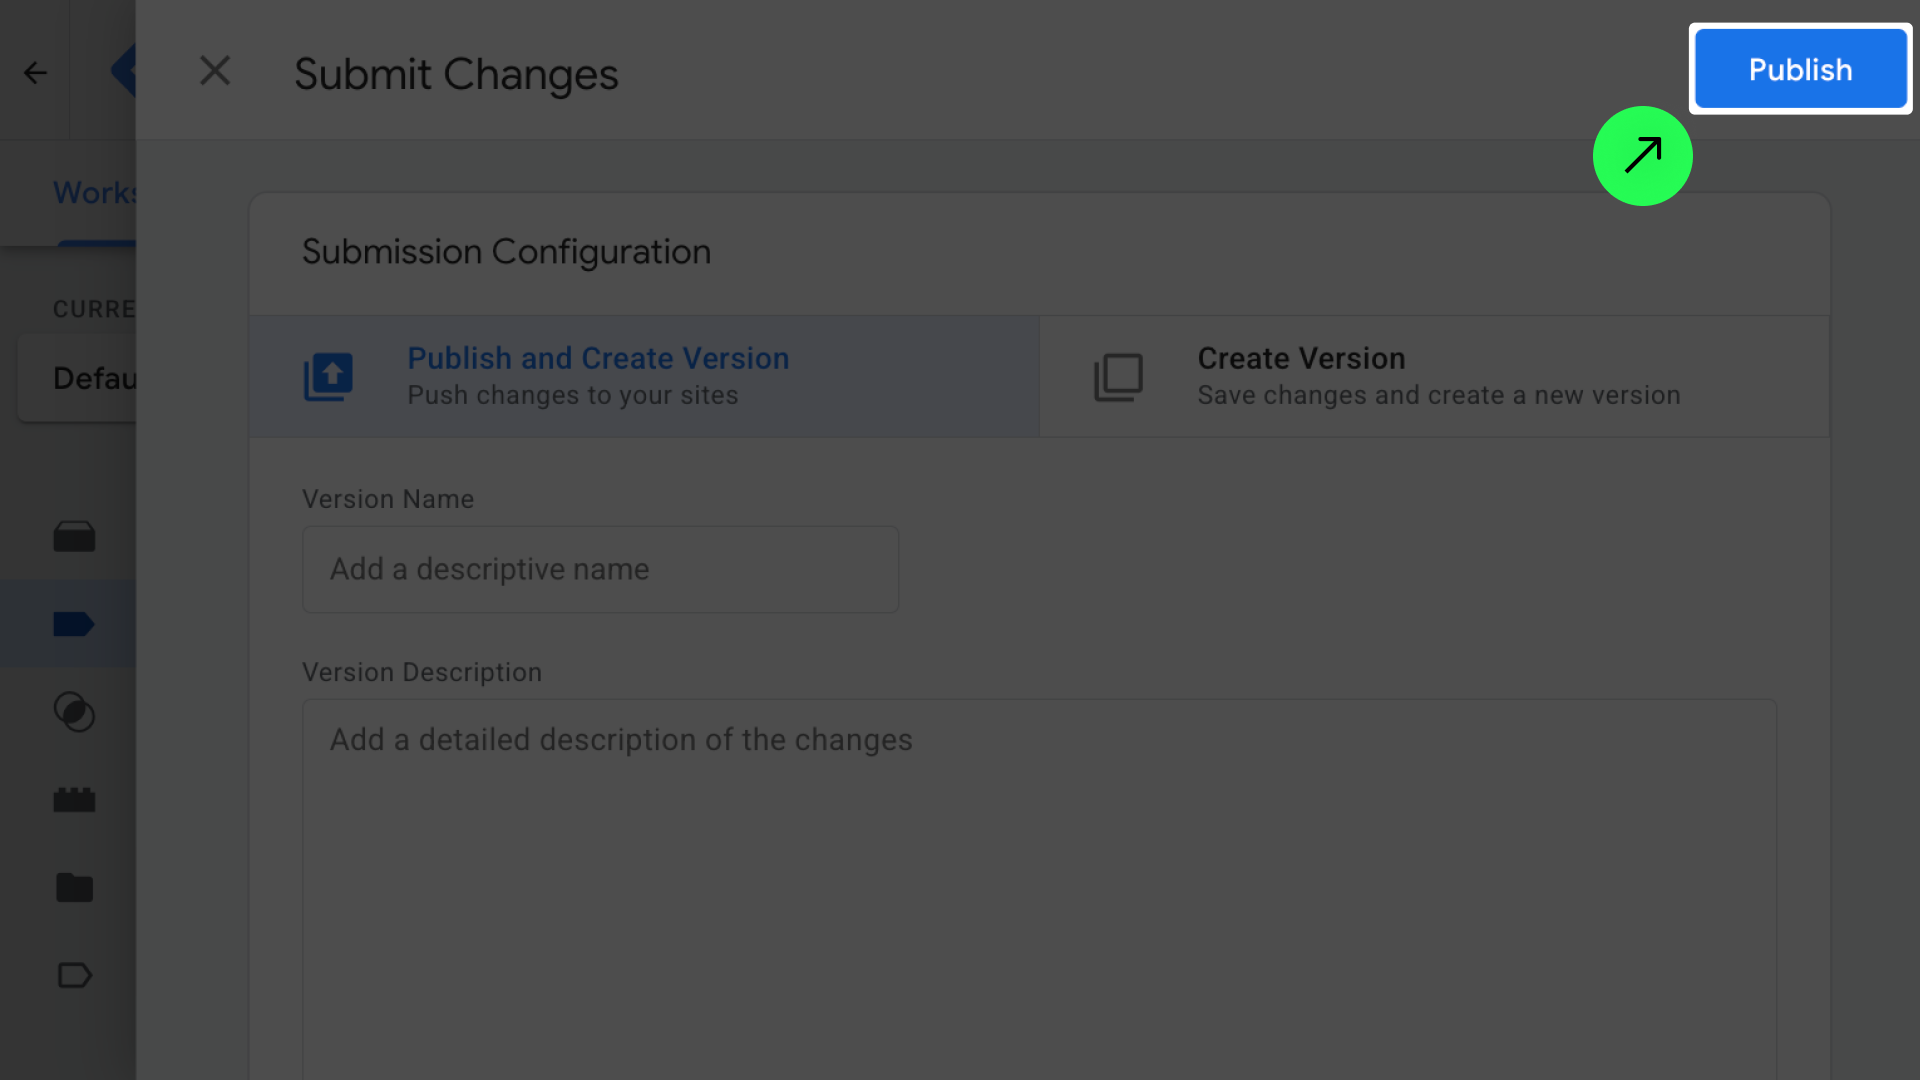This screenshot has height=1080, width=1920.
Task: Open the Variables brick sidebar icon
Action: tap(74, 800)
